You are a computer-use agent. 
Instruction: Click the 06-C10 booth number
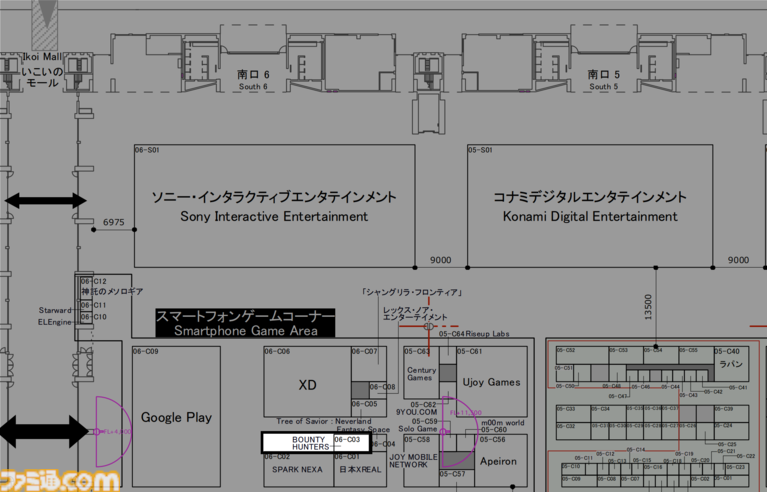coord(93,317)
